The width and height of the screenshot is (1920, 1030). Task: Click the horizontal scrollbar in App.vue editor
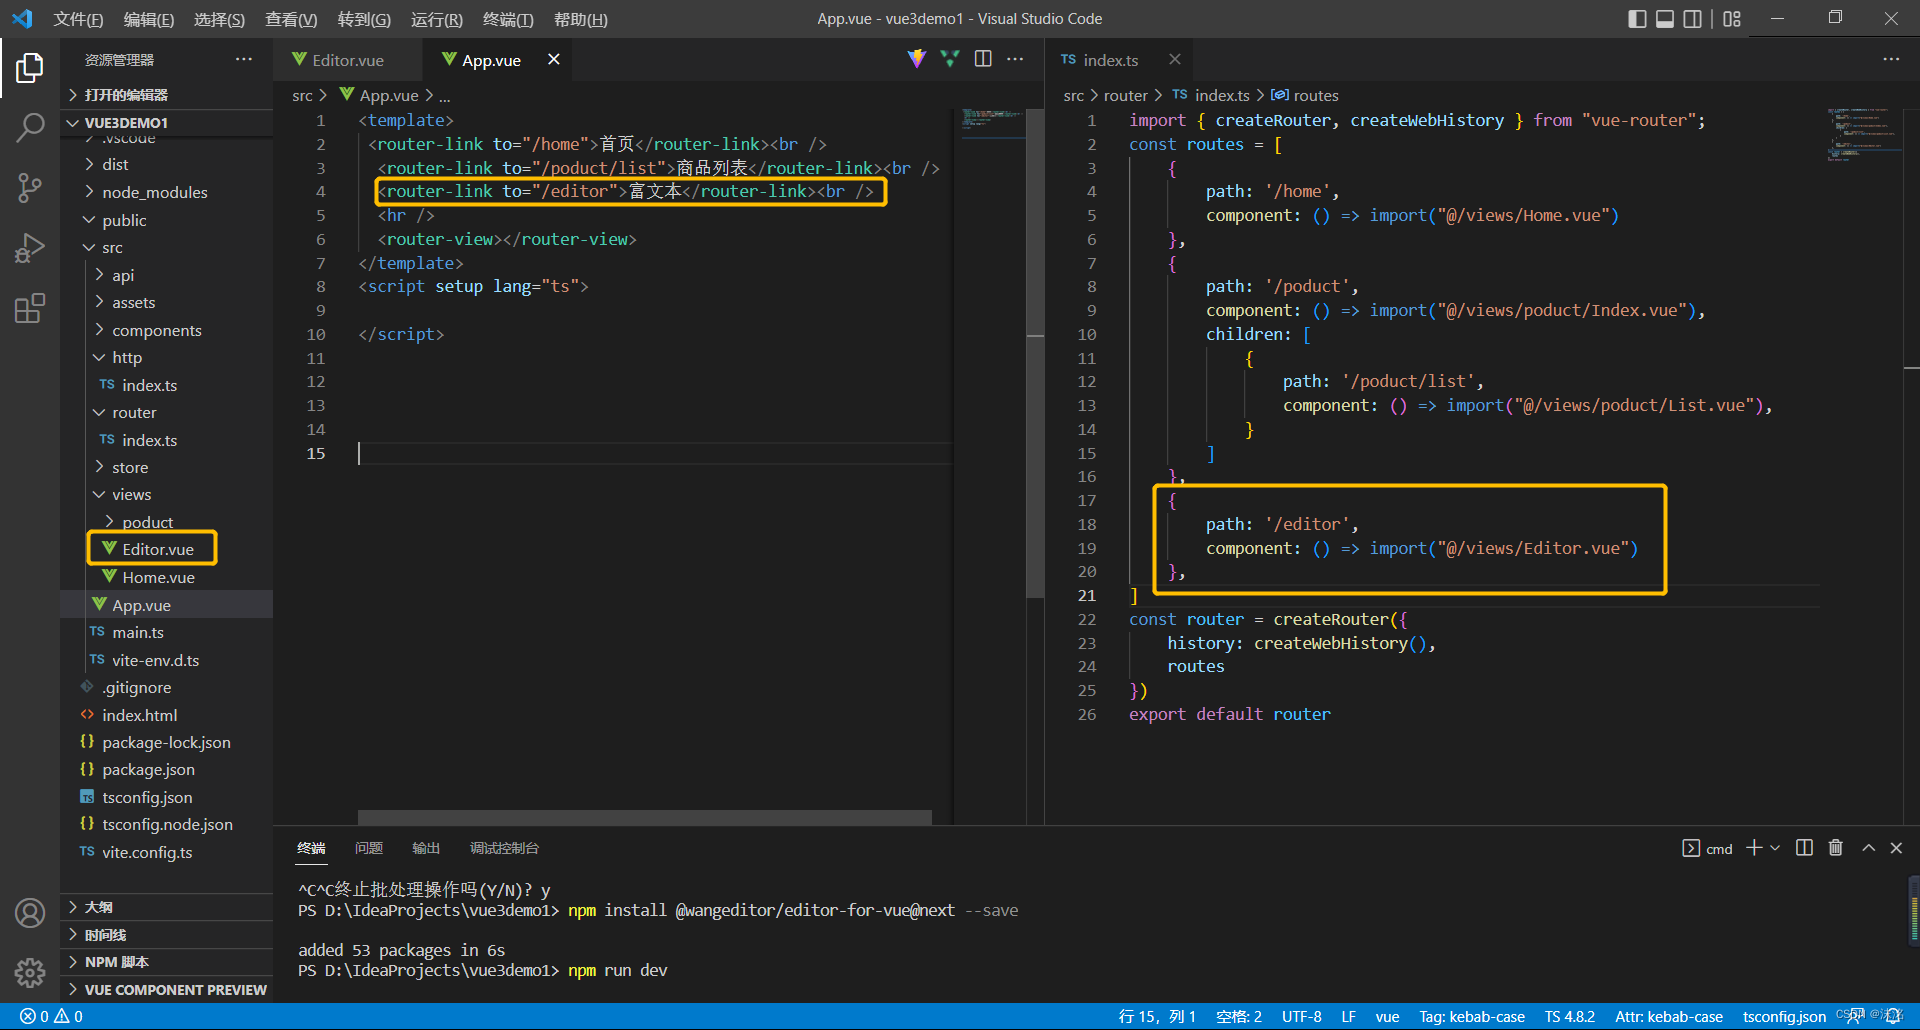(x=644, y=817)
